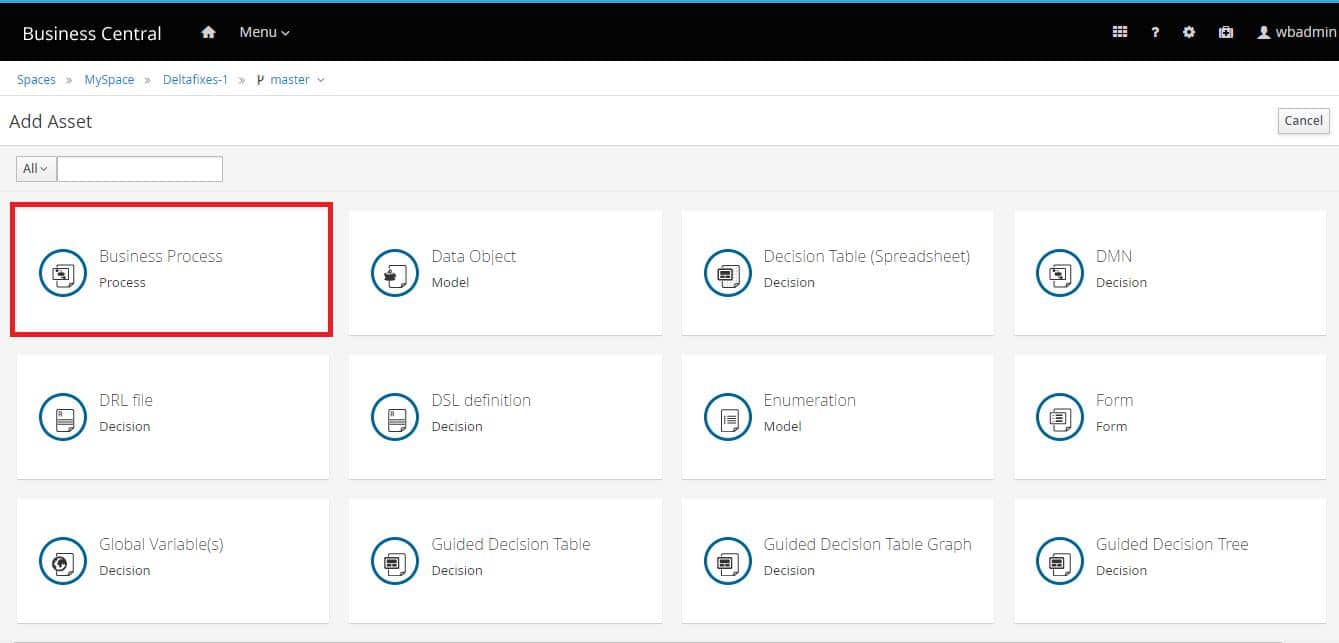The image size is (1339, 643).
Task: Click the DRL file icon
Action: (63, 417)
